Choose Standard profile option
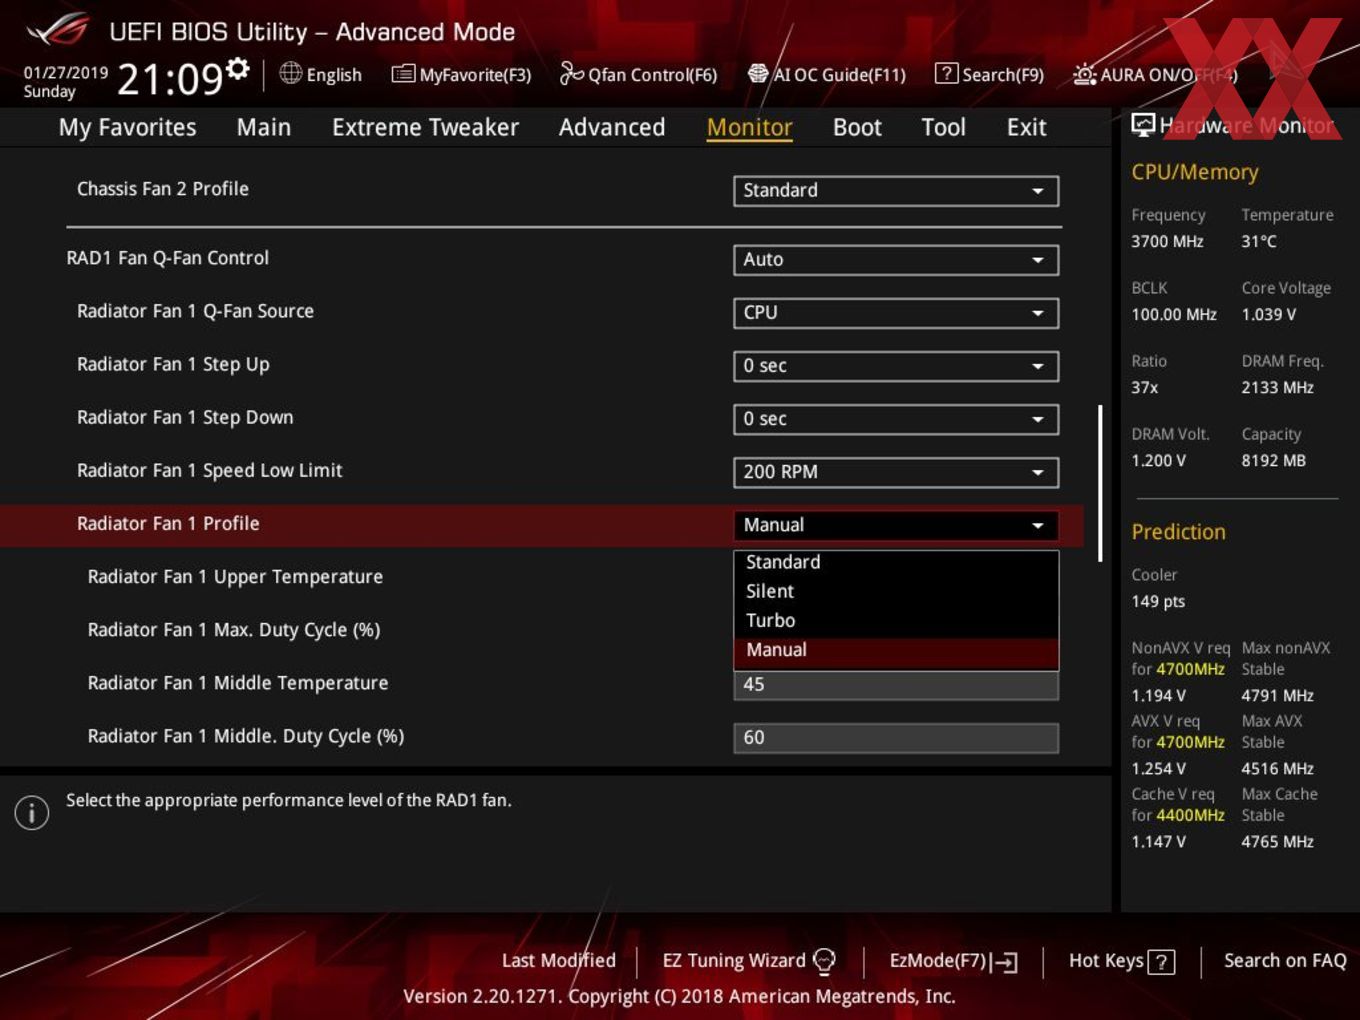Screen dimensions: 1360x1020 (x=896, y=562)
